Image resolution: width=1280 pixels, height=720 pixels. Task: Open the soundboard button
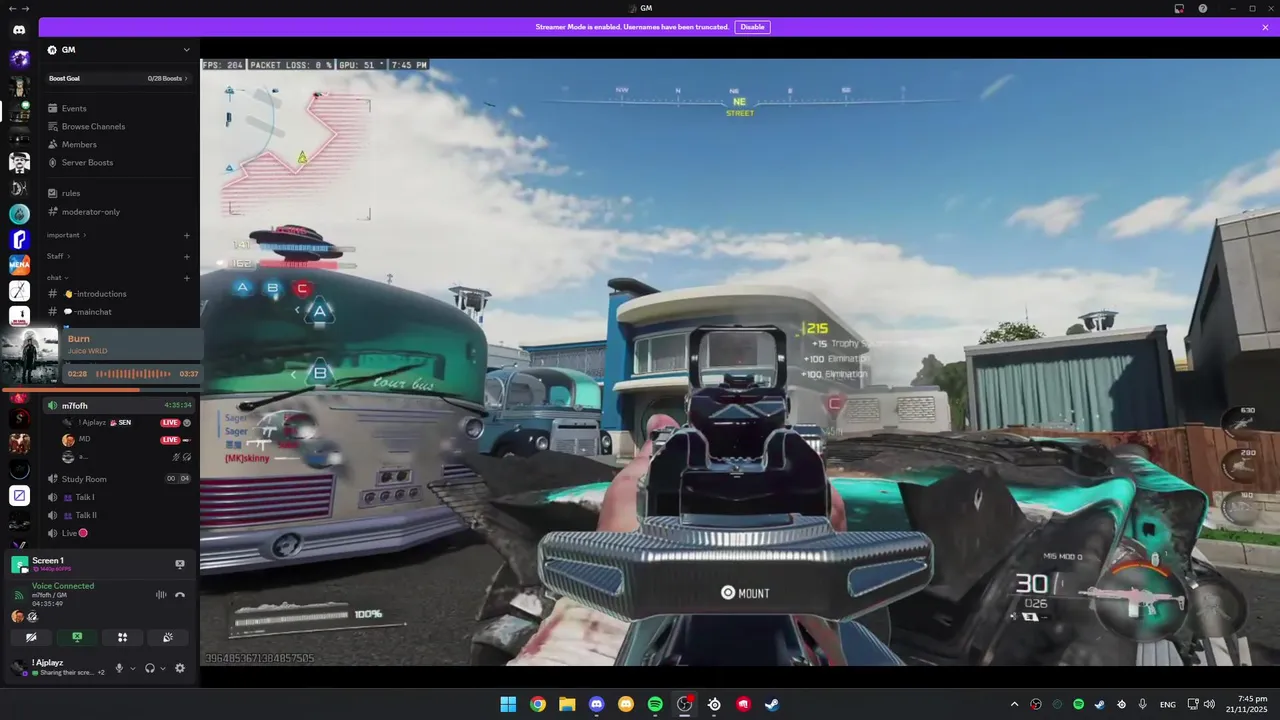pos(168,637)
